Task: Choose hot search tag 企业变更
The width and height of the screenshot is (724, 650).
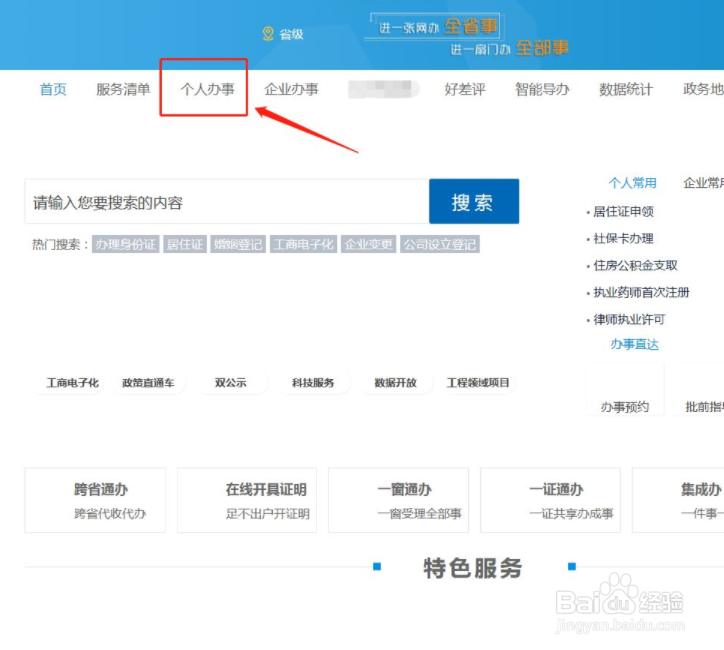Action: pos(368,244)
